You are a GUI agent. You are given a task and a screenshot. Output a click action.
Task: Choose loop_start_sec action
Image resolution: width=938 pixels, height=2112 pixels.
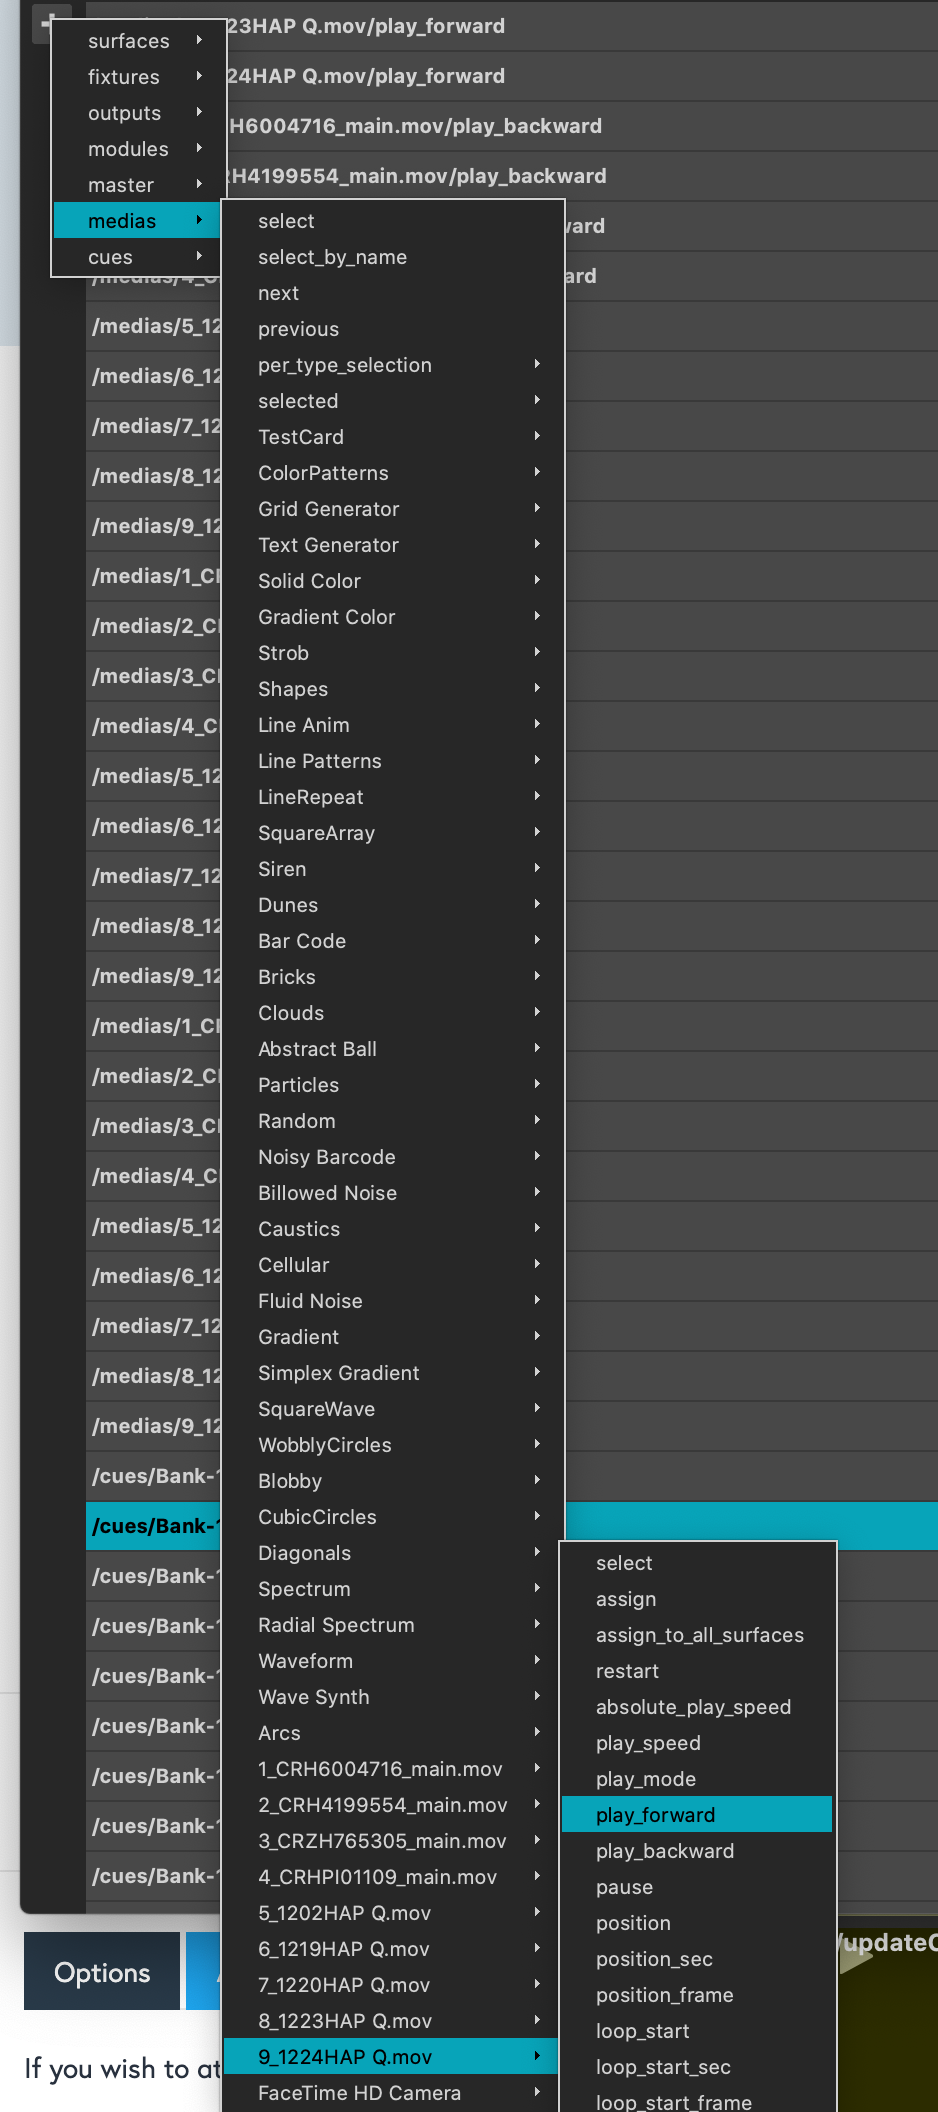click(697, 2067)
